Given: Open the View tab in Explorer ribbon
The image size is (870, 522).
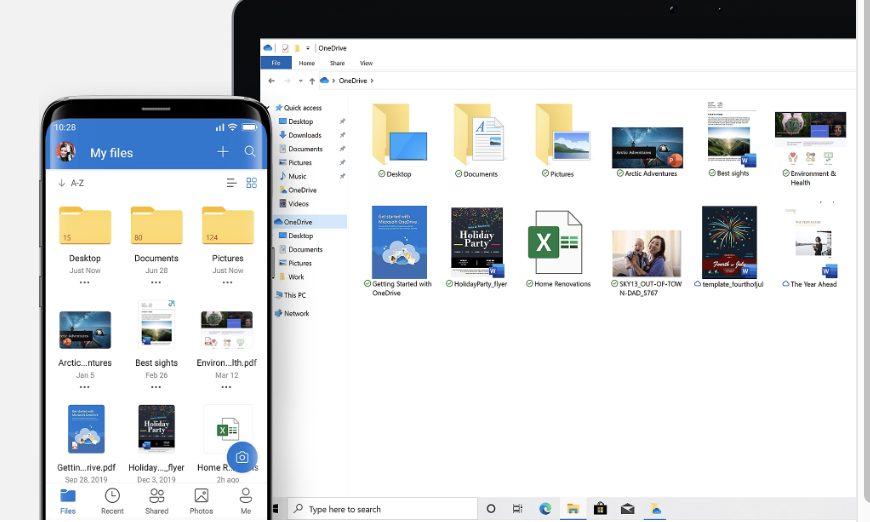Looking at the screenshot, I should click(x=366, y=63).
